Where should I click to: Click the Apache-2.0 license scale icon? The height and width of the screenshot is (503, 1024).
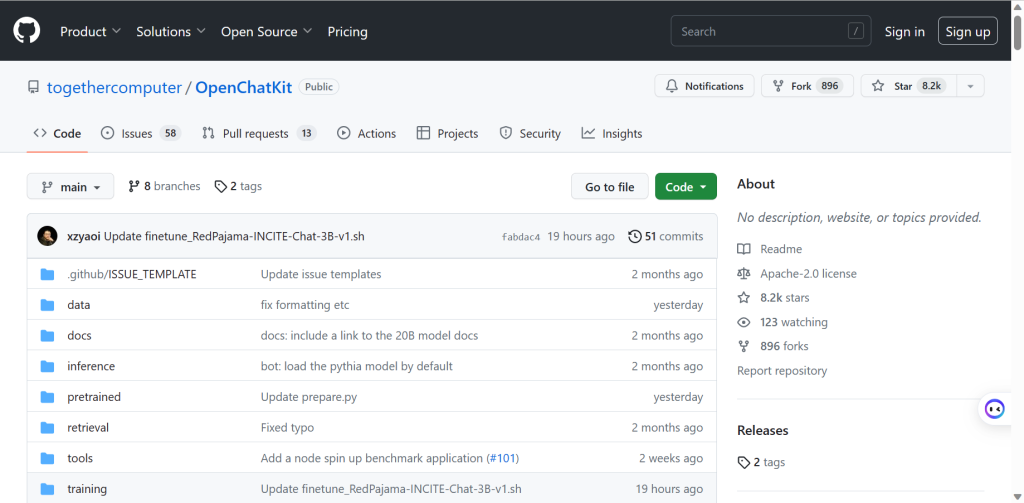point(743,273)
